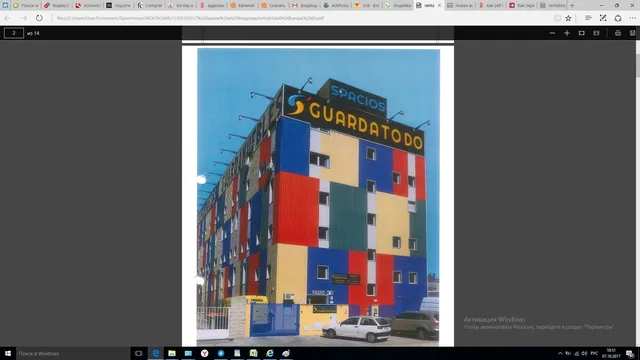The height and width of the screenshot is (360, 640).
Task: Open reading view icon in address bar
Action: click(x=557, y=18)
